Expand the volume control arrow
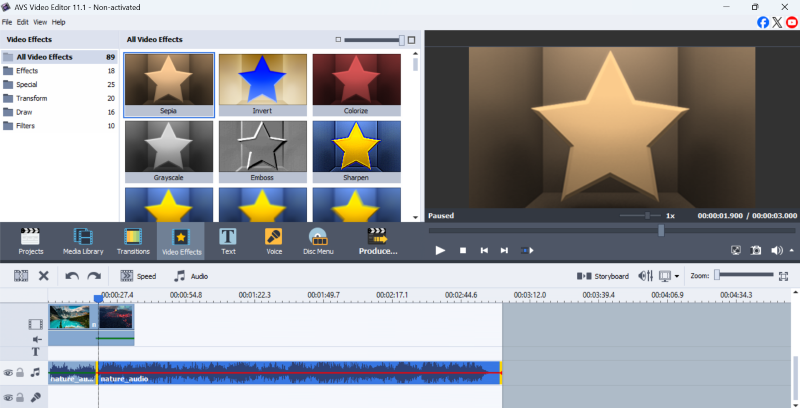 791,250
